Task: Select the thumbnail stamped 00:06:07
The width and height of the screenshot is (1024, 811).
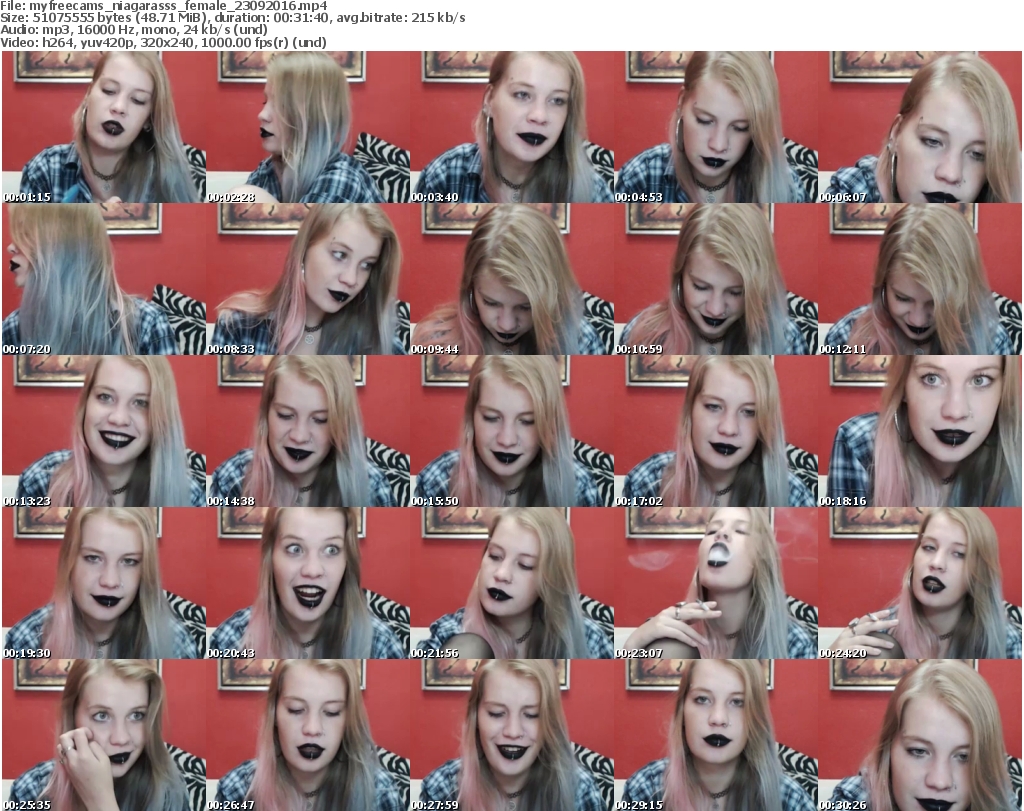Action: tap(920, 127)
